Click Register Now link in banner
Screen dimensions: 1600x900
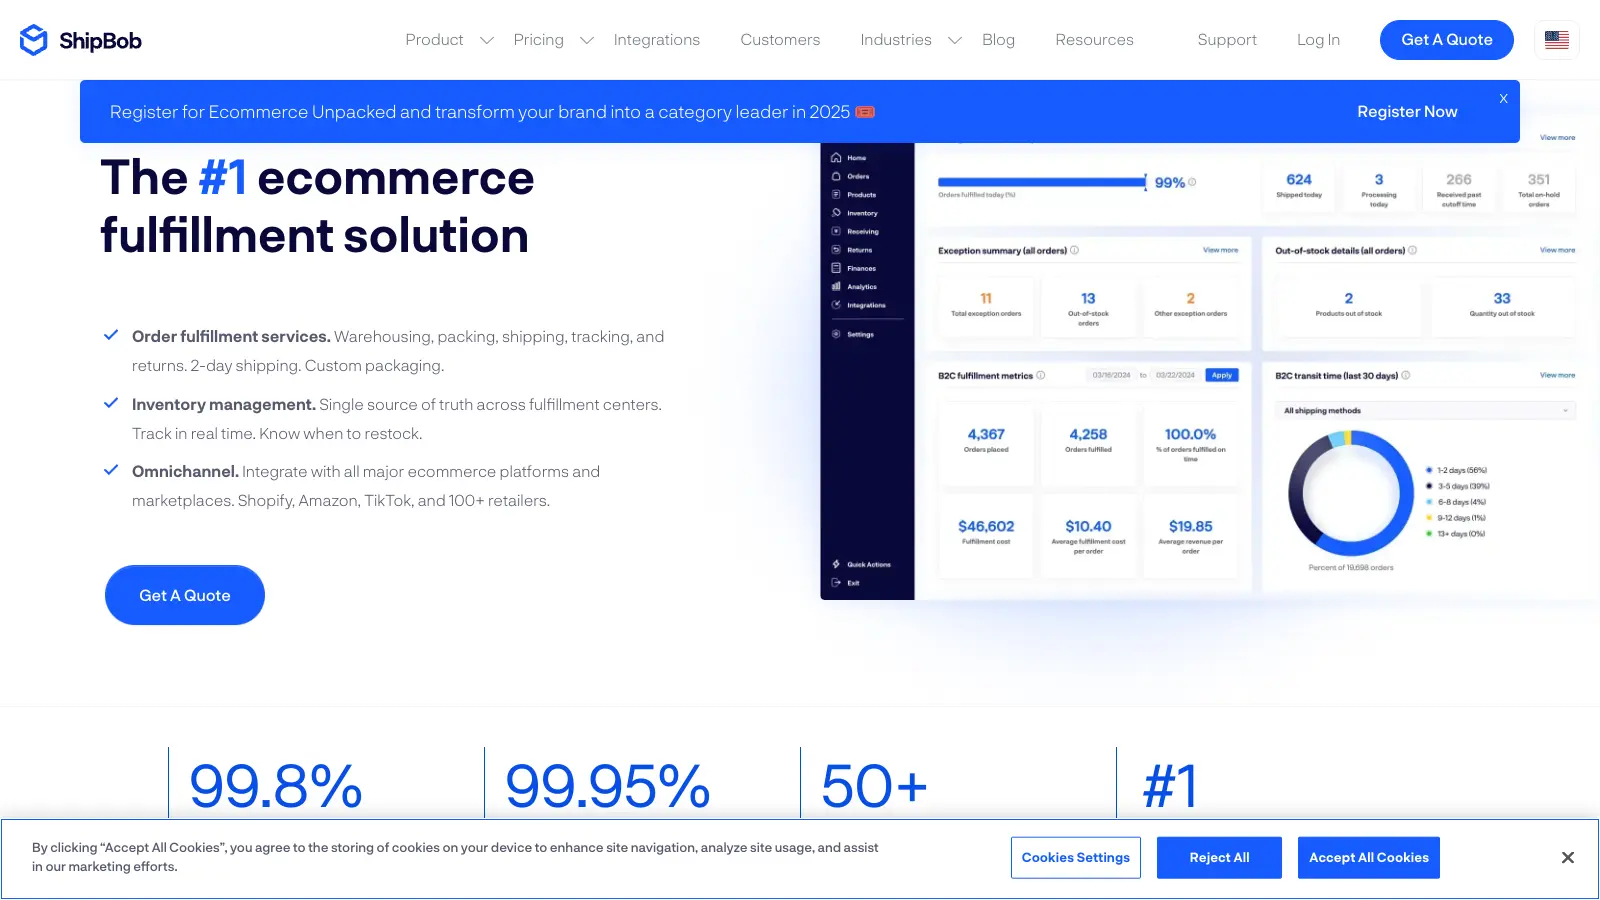point(1406,112)
